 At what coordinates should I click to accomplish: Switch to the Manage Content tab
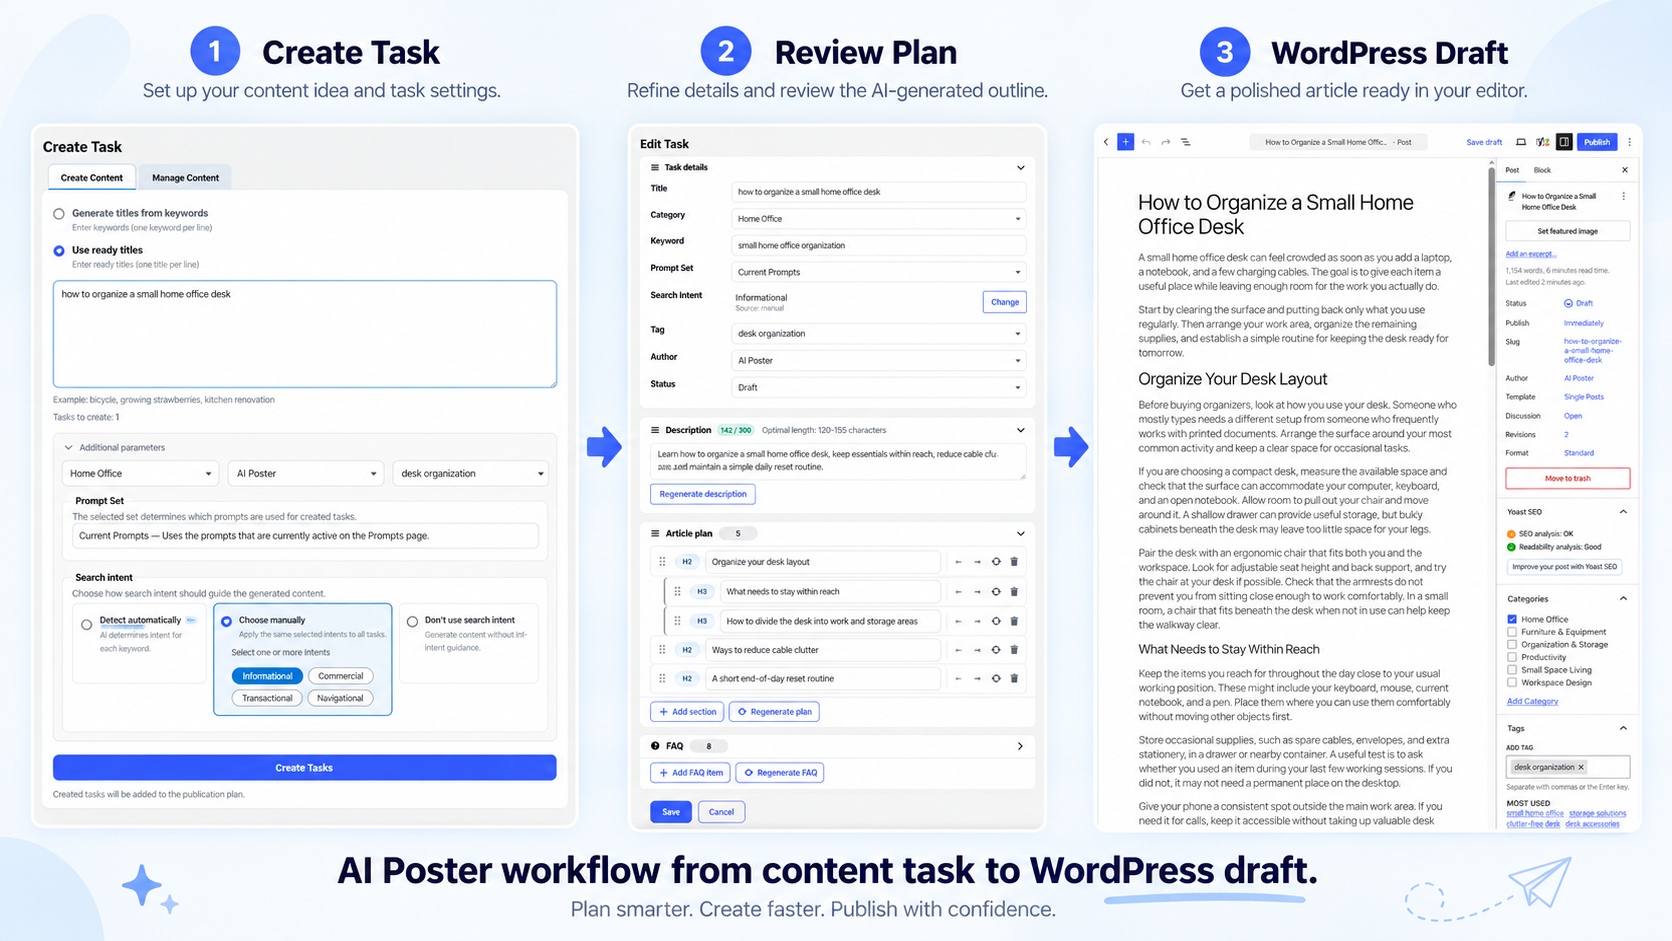[185, 178]
